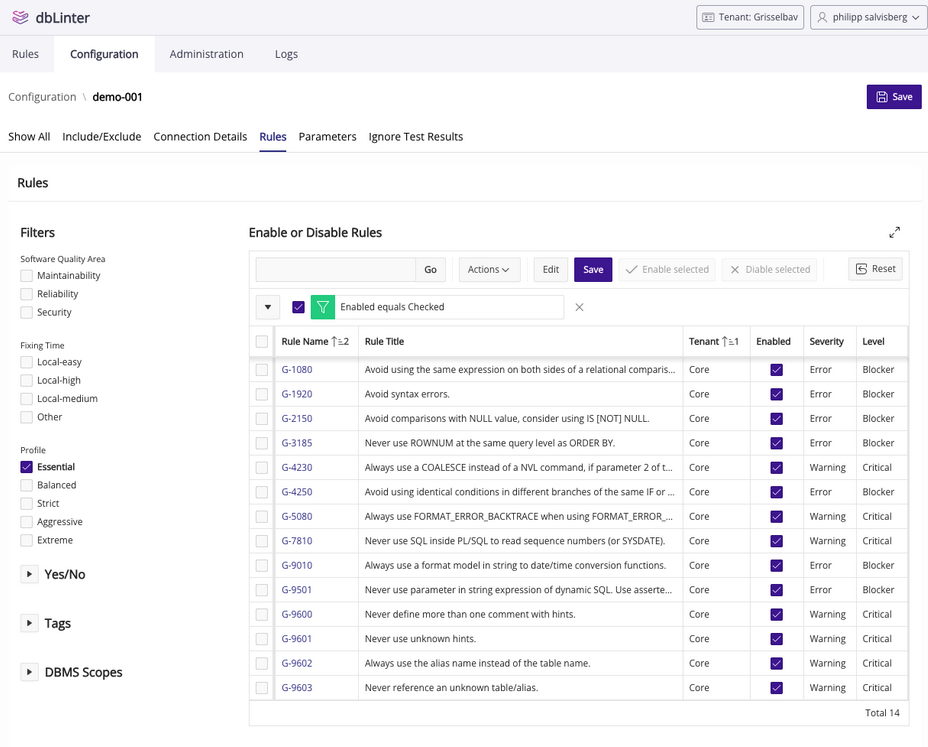
Task: Click the green filter funnel icon
Action: point(322,307)
